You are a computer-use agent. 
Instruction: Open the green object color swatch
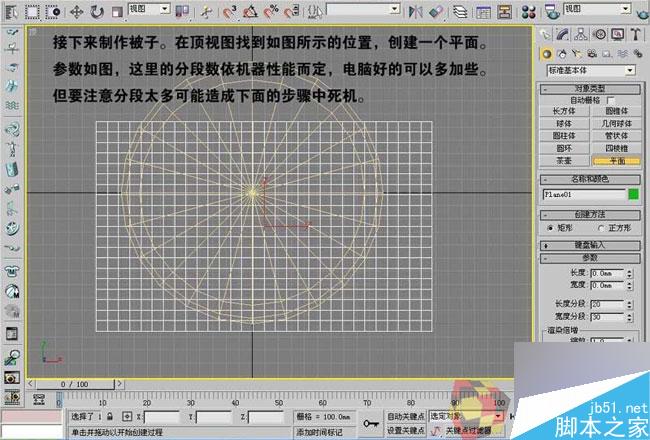633,194
